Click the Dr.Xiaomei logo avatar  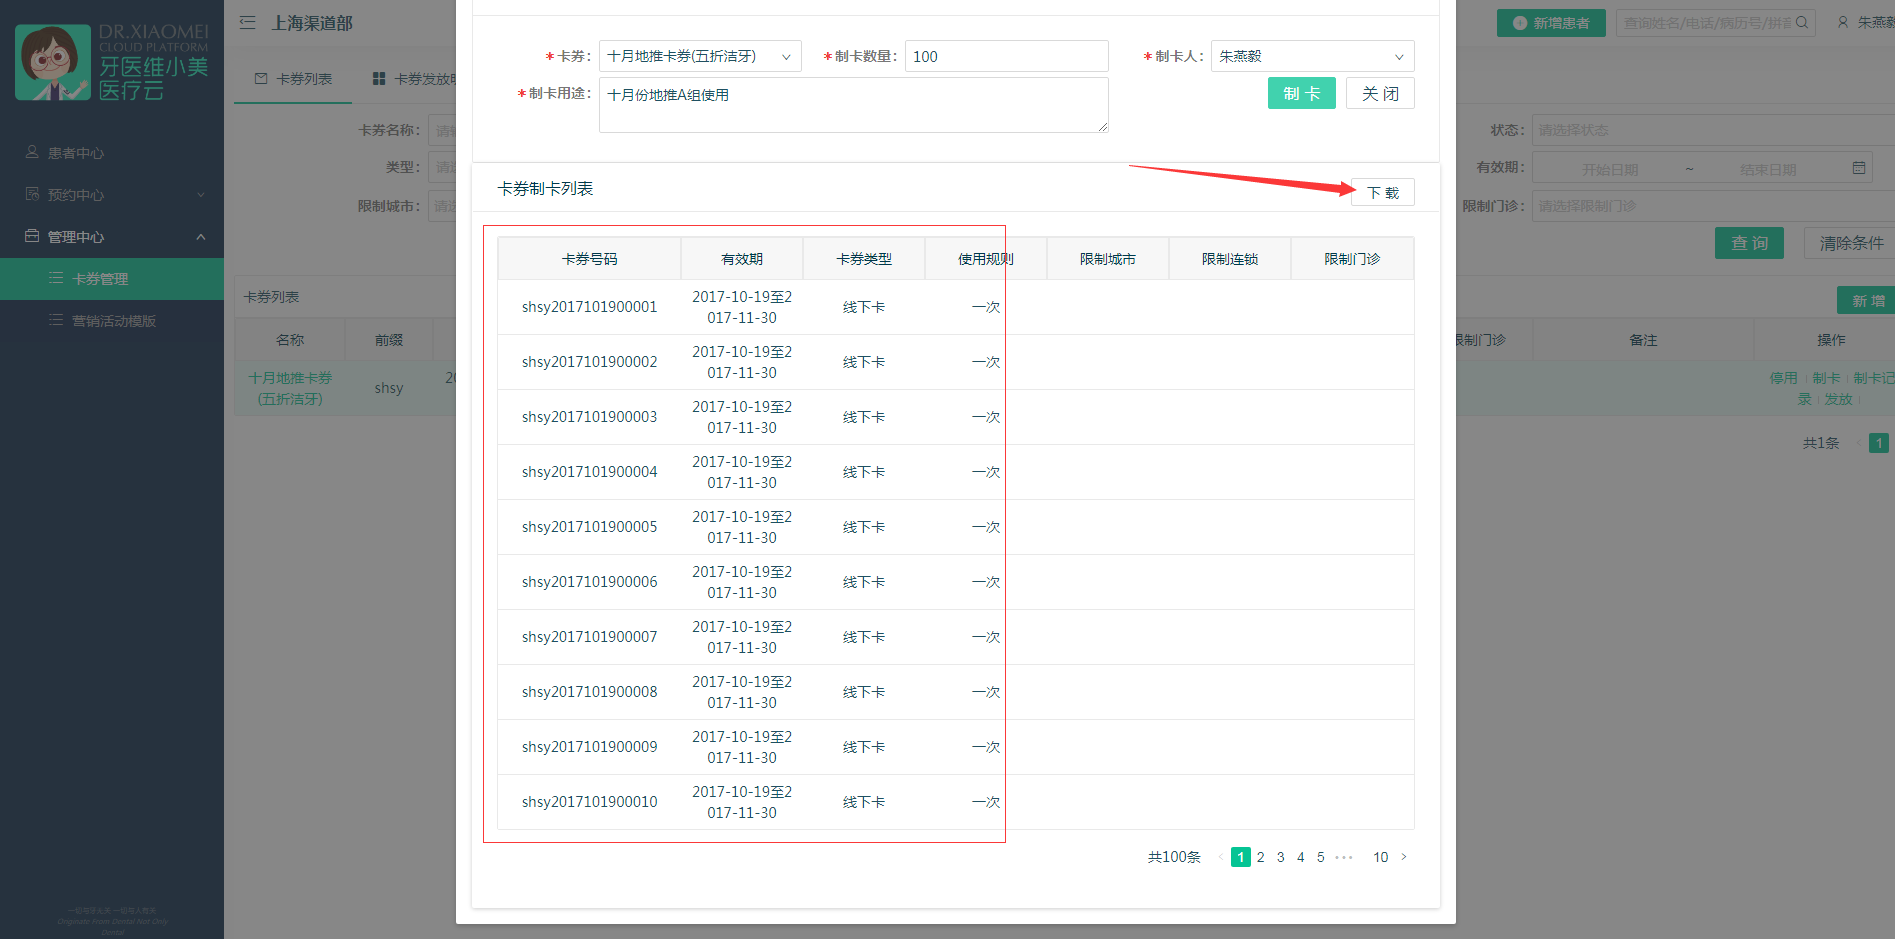pyautogui.click(x=53, y=62)
